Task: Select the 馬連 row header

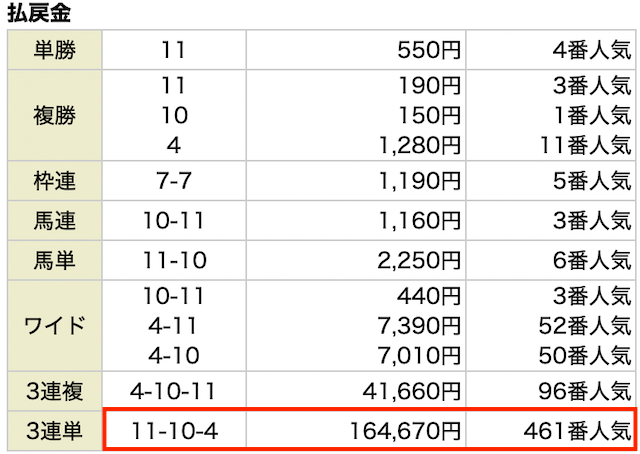Action: 55,220
